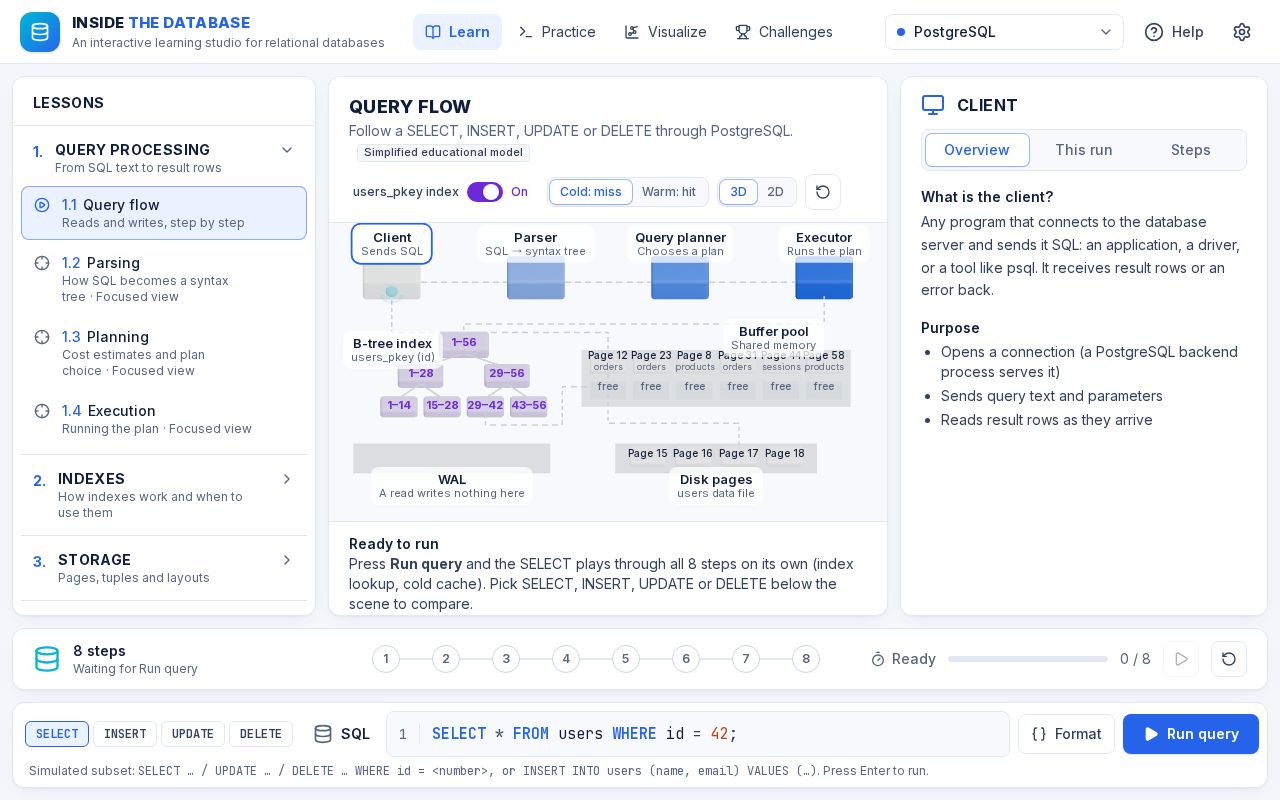The height and width of the screenshot is (800, 1280).
Task: Click into the SQL editor field
Action: [698, 734]
